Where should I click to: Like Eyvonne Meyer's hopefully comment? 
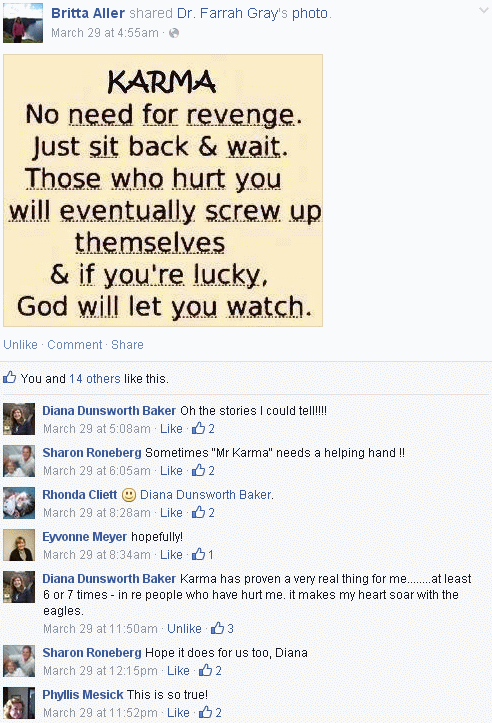171,555
